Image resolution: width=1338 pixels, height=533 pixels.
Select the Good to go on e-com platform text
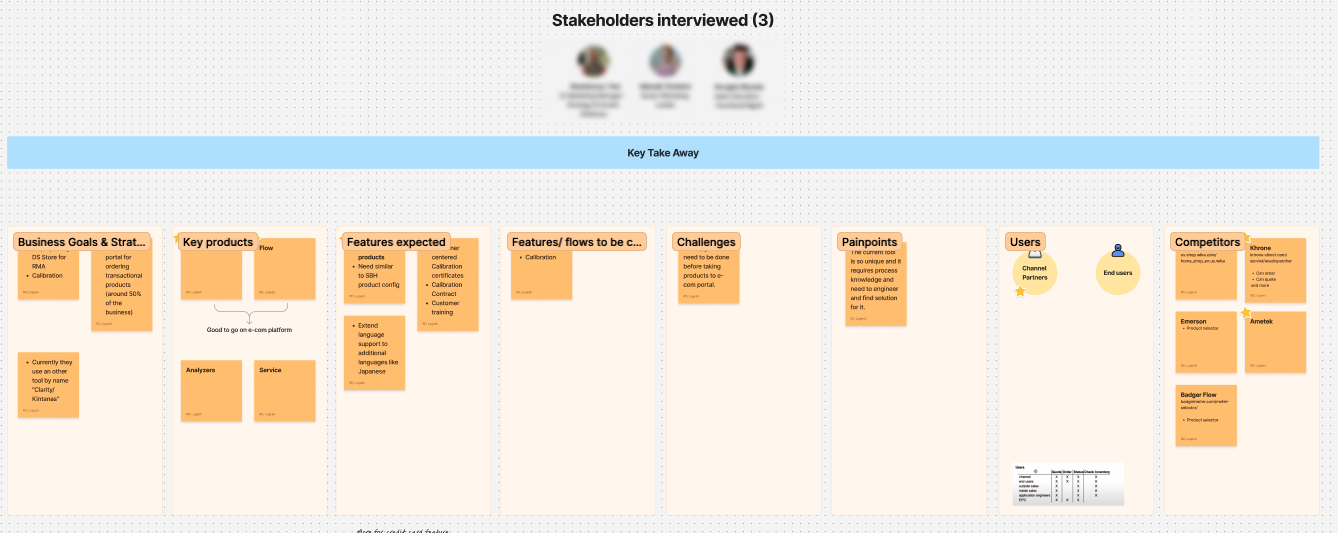(248, 330)
